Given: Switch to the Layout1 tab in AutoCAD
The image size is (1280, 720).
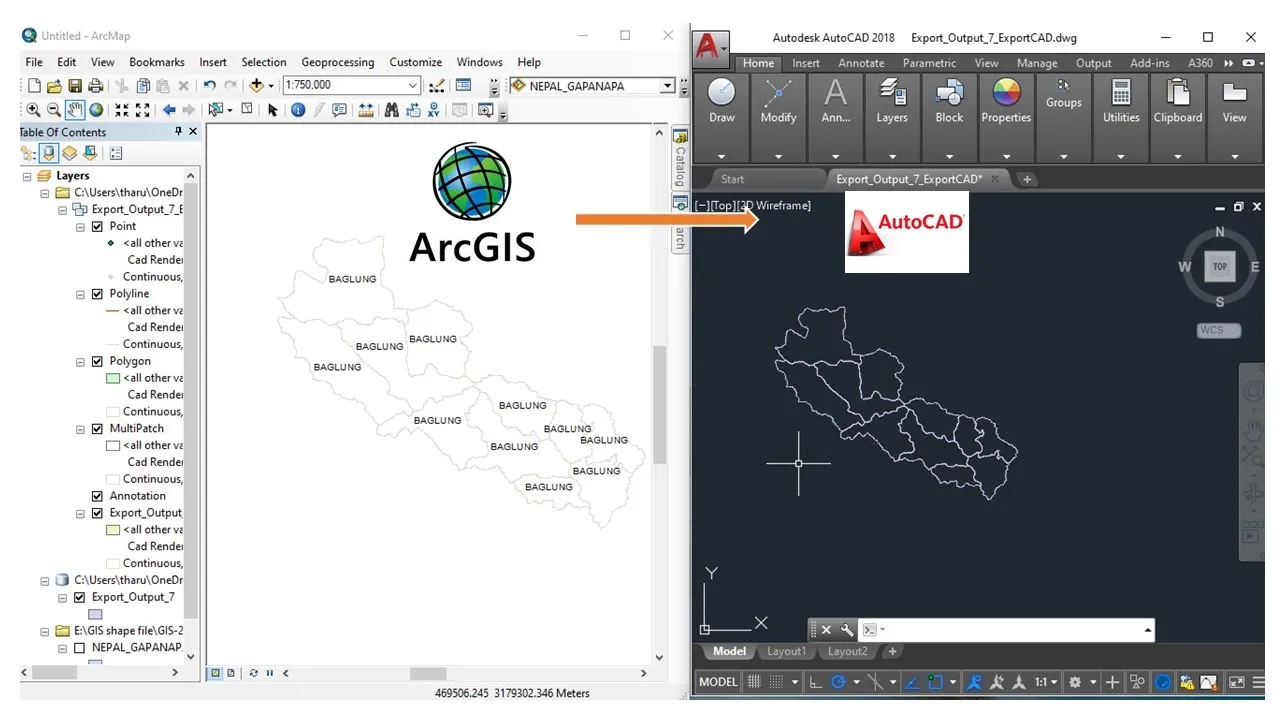Looking at the screenshot, I should click(786, 651).
